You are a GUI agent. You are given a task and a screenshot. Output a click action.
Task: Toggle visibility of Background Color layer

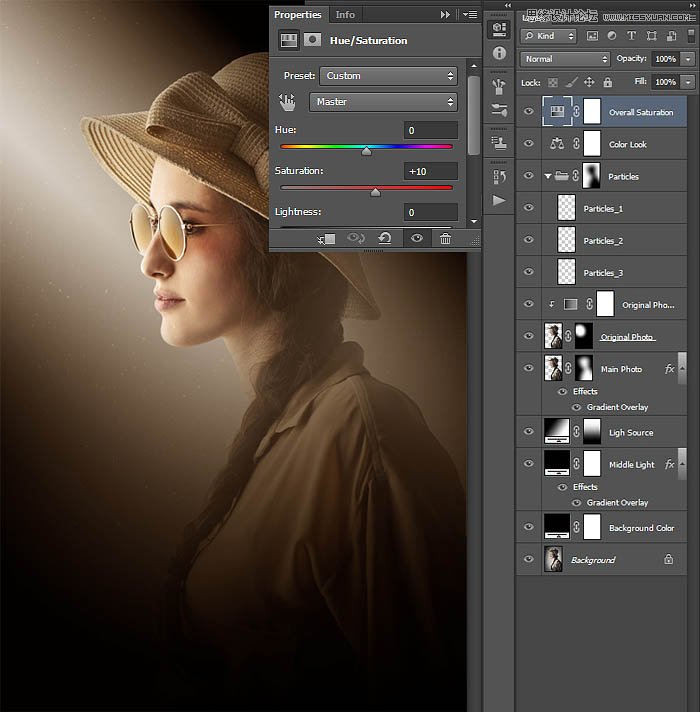point(529,528)
